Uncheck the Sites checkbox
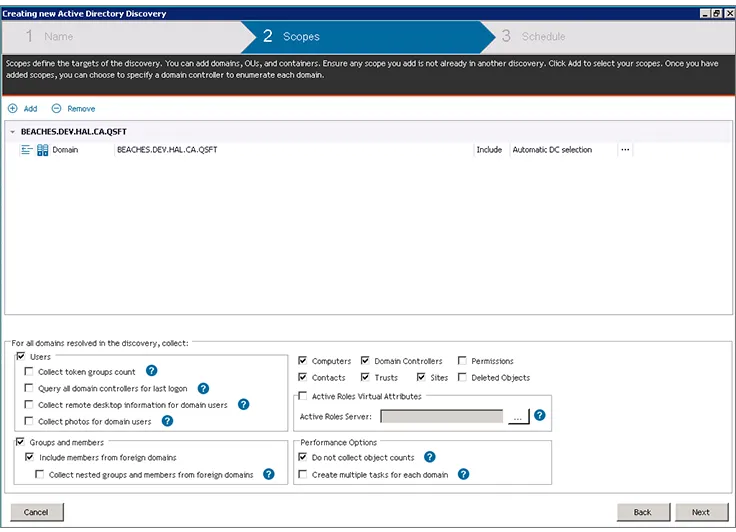This screenshot has height=532, width=736. 421,377
